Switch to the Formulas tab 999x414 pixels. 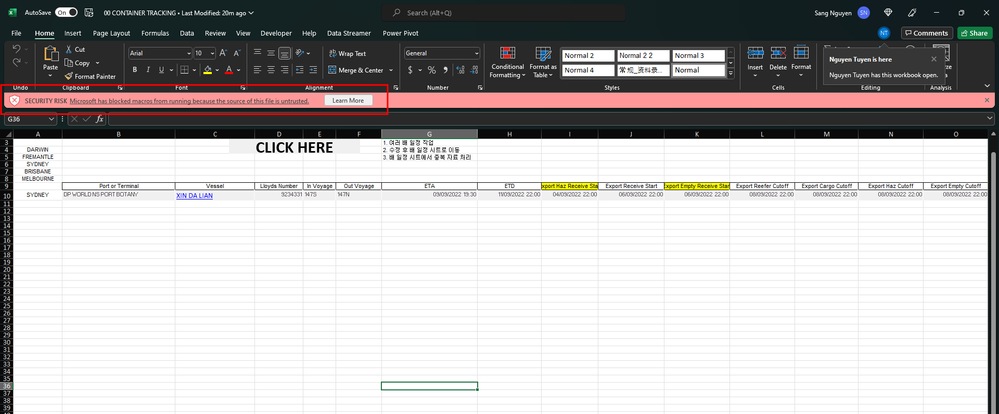(x=155, y=33)
